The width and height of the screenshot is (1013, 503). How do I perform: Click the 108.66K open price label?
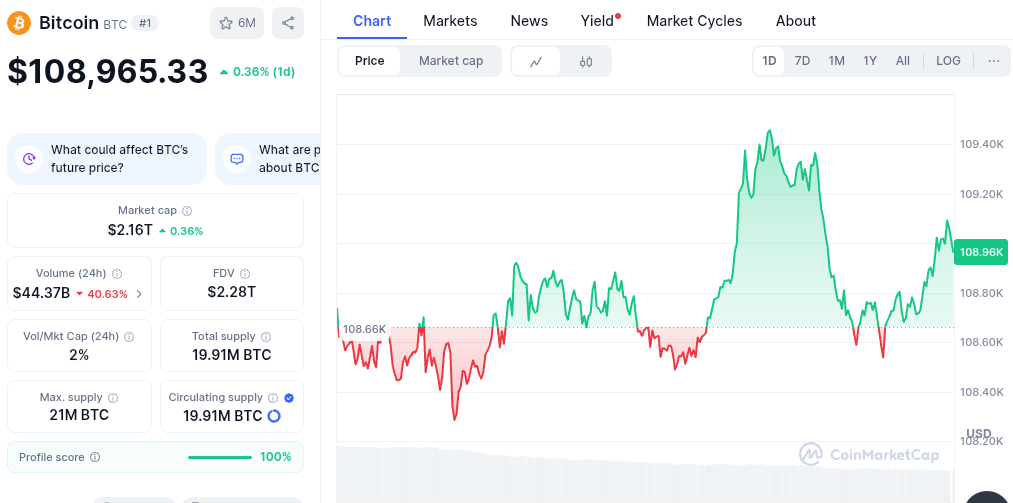point(364,329)
